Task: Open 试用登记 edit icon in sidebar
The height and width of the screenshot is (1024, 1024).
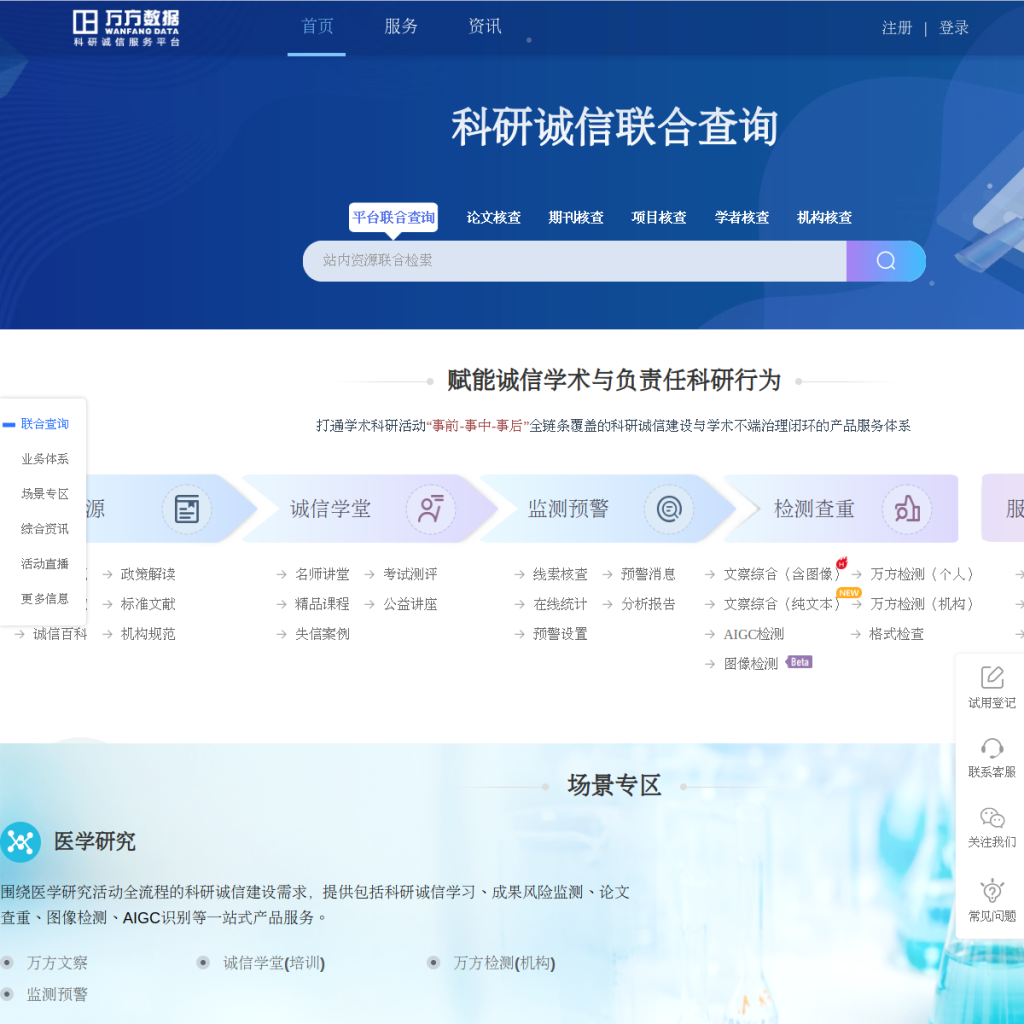Action: [x=991, y=677]
